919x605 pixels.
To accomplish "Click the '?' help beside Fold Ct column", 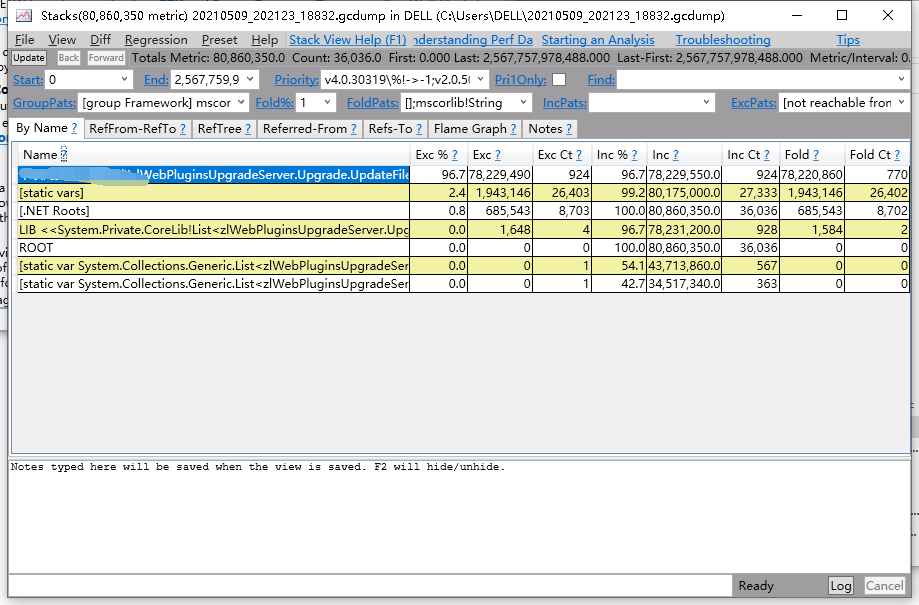I will [x=896, y=155].
